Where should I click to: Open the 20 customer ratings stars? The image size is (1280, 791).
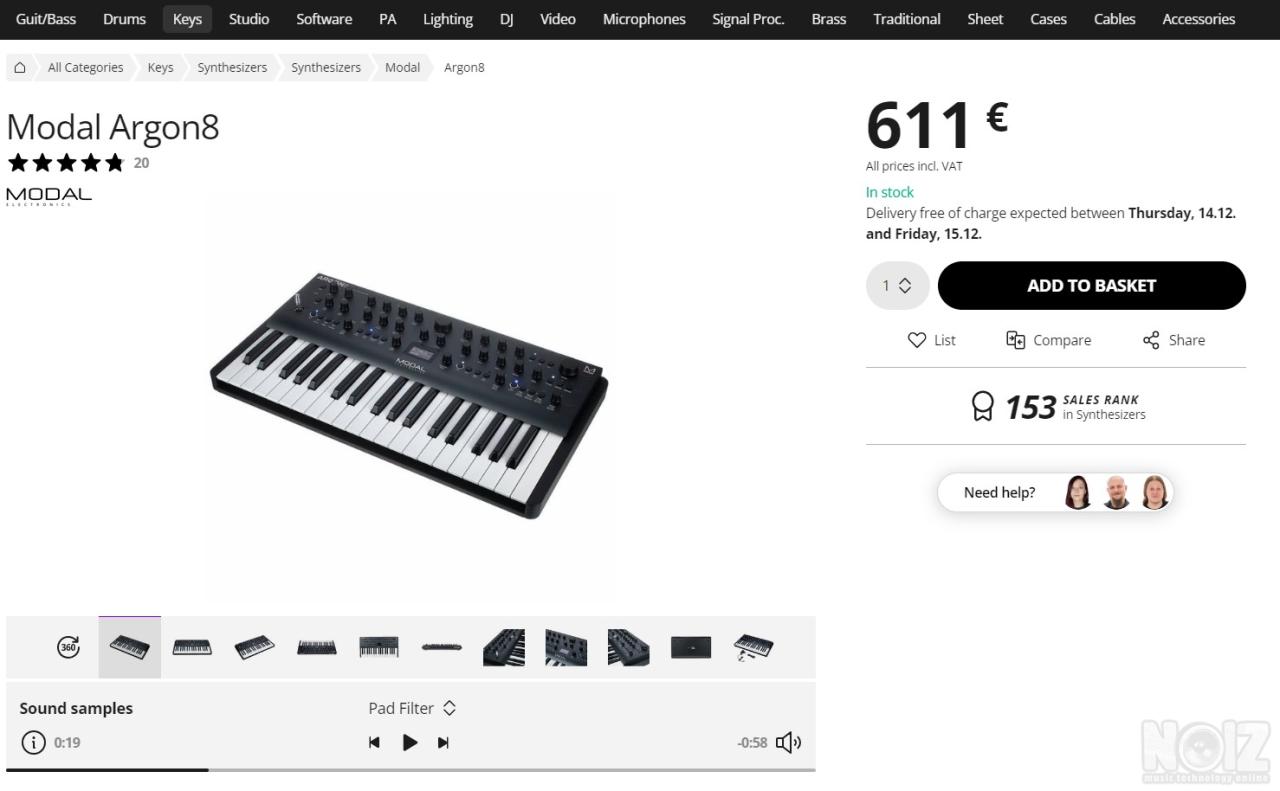(x=66, y=162)
